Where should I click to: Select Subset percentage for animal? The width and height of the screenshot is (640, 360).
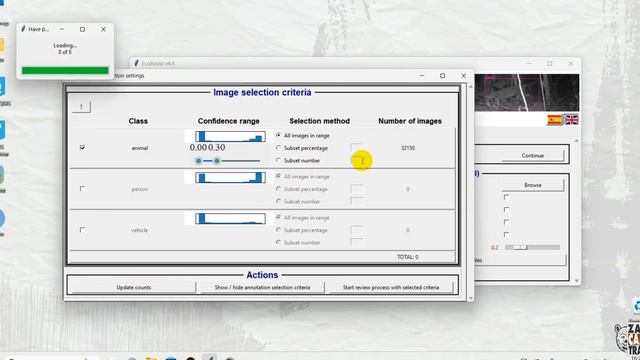coord(278,148)
